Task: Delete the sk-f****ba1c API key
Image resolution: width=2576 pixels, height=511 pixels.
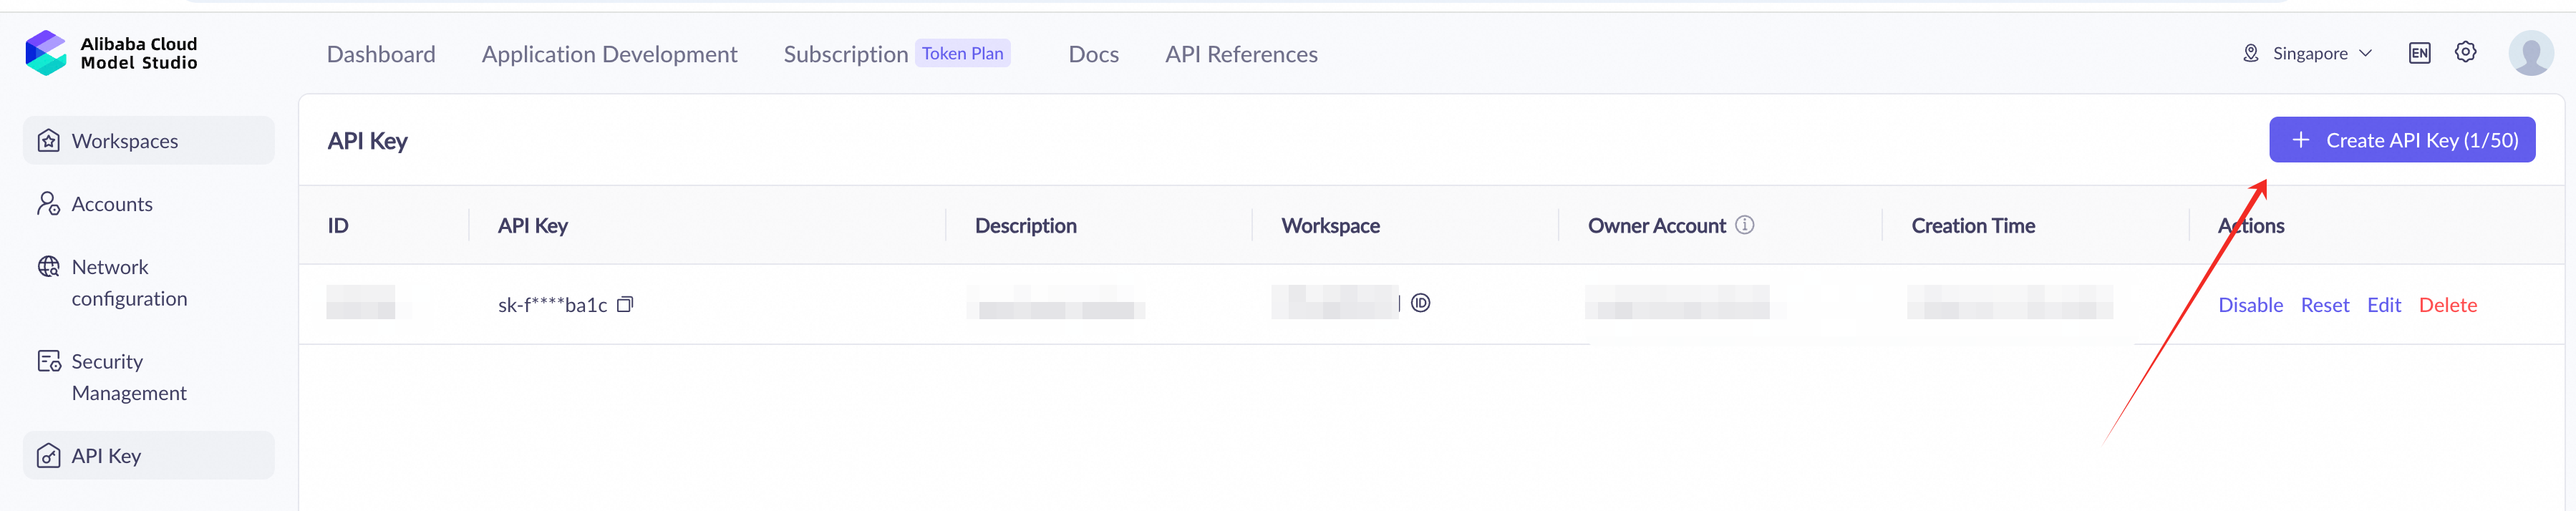Action: [x=2447, y=305]
